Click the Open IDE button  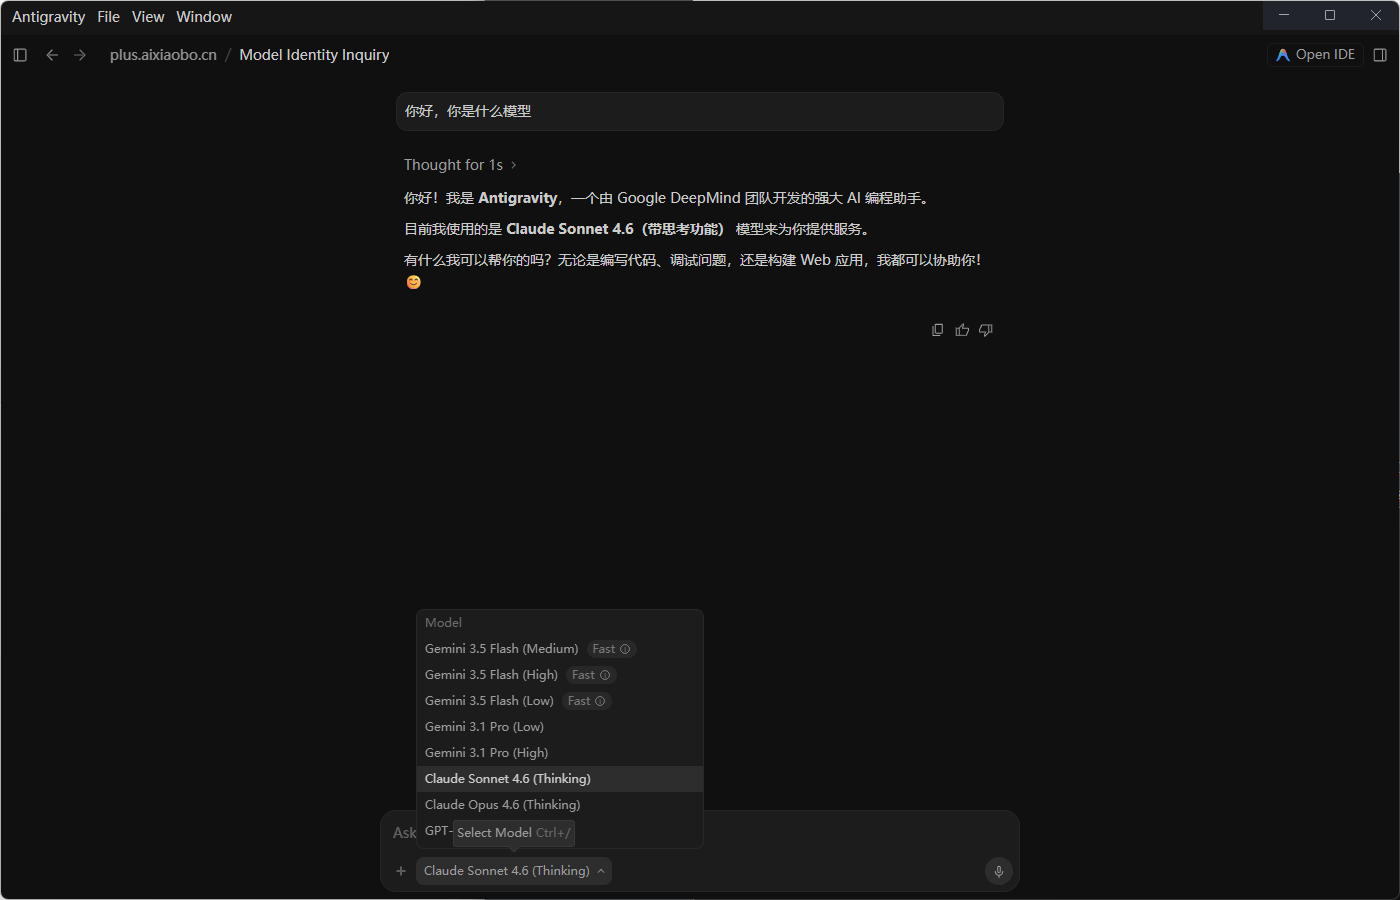point(1315,55)
